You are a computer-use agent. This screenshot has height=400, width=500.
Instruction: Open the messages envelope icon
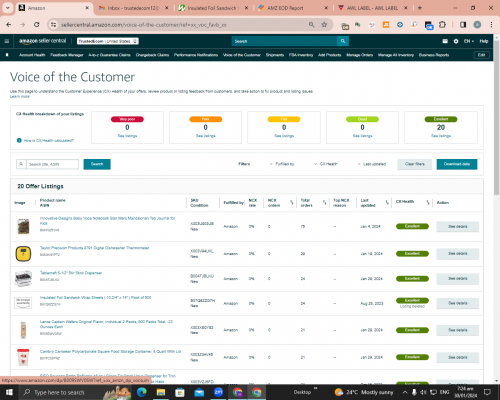tap(445, 41)
